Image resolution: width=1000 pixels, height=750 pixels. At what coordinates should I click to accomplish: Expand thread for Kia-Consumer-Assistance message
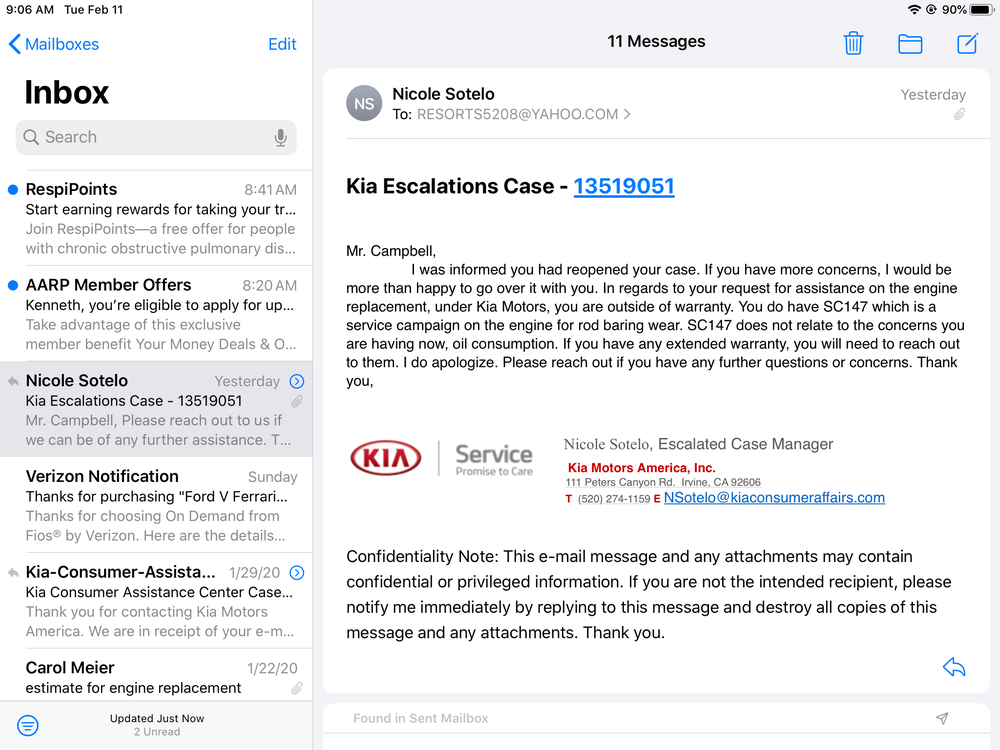point(297,573)
